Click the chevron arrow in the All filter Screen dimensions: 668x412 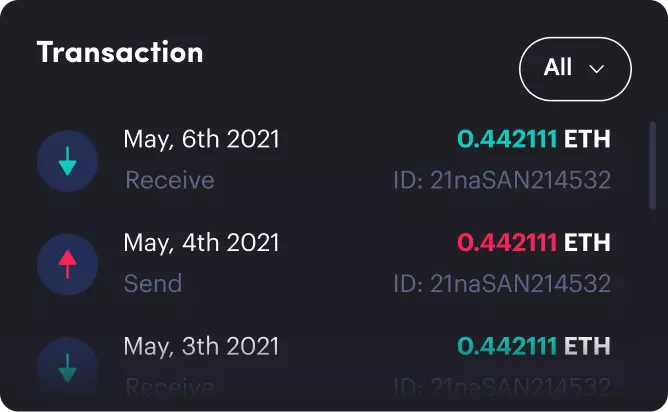click(x=598, y=69)
